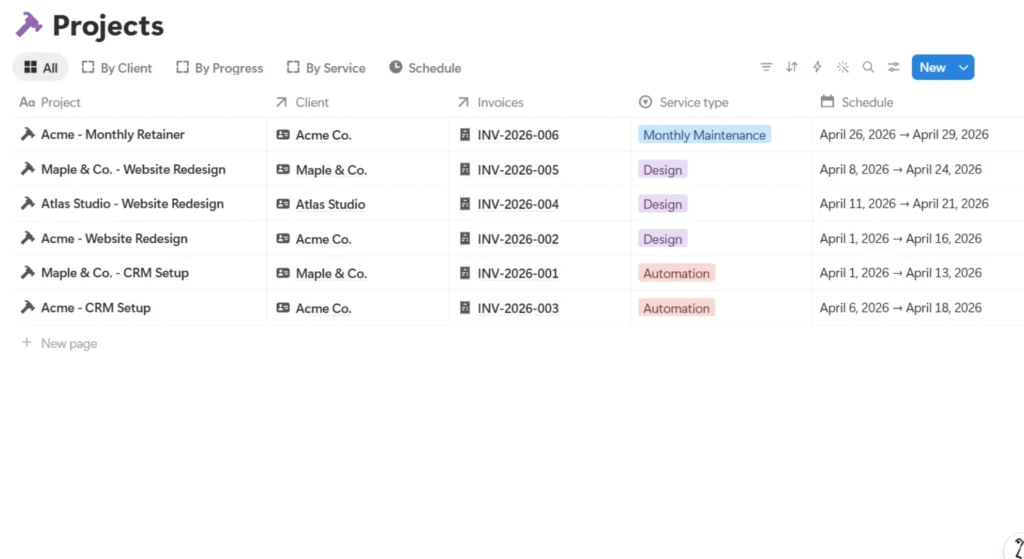This screenshot has height=559, width=1024.
Task: Click invoice icon beside INV-2026-006
Action: point(465,135)
